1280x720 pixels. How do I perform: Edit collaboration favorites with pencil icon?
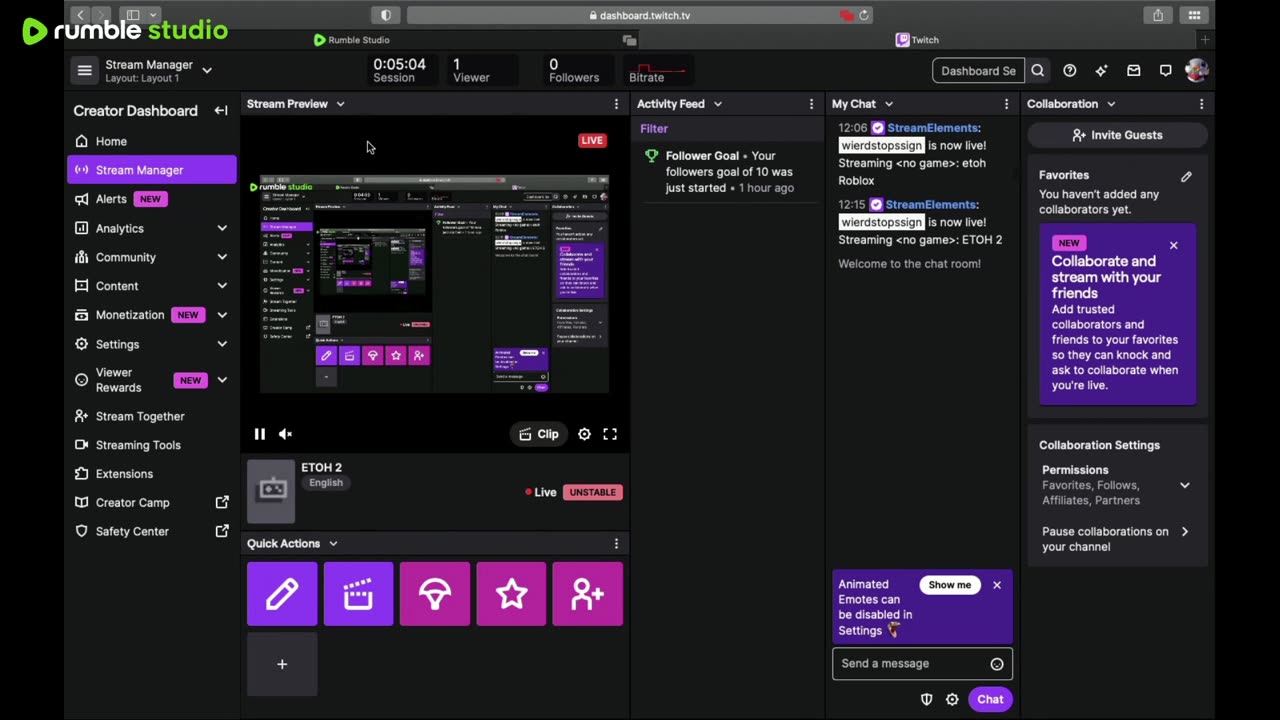coord(1186,176)
